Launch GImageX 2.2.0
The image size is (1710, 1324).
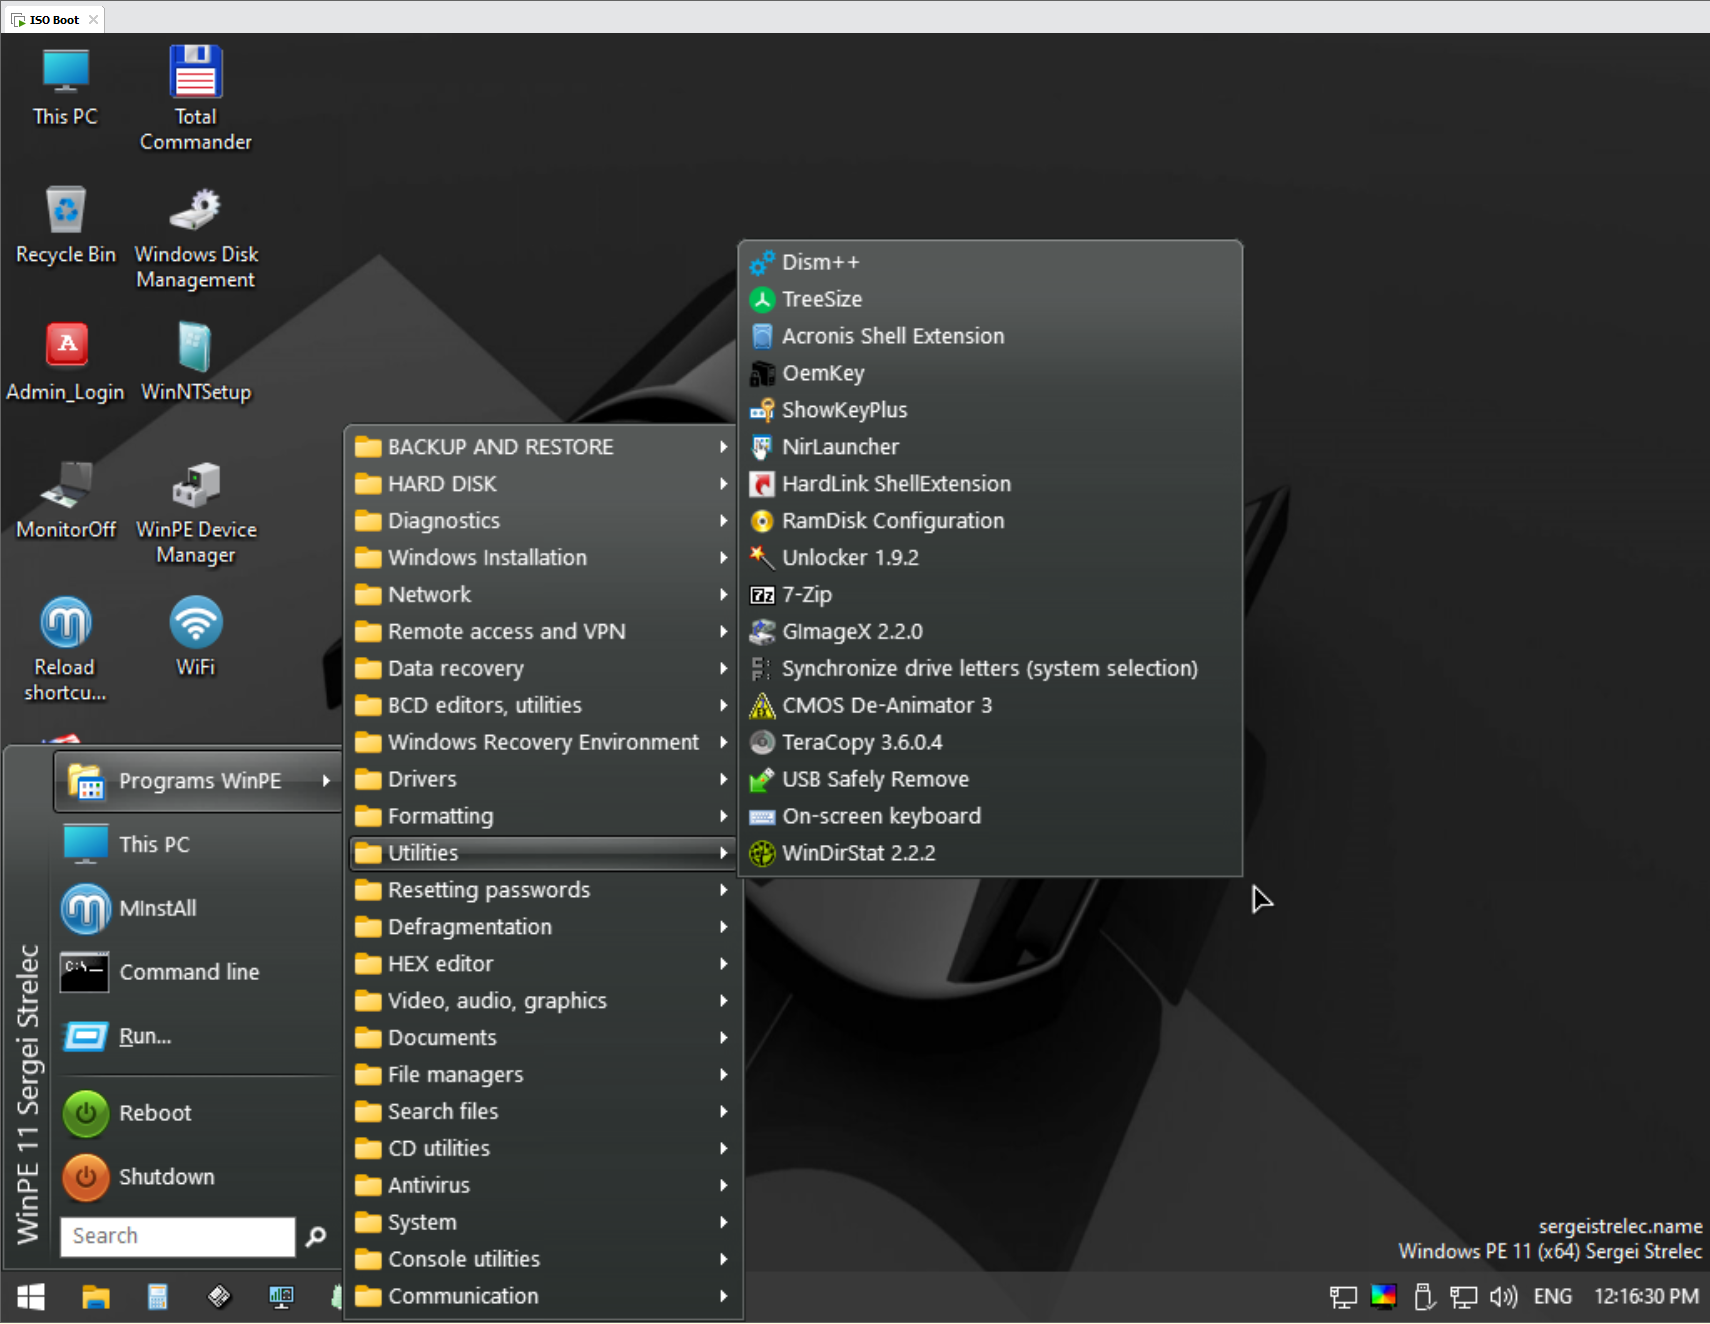click(x=990, y=632)
